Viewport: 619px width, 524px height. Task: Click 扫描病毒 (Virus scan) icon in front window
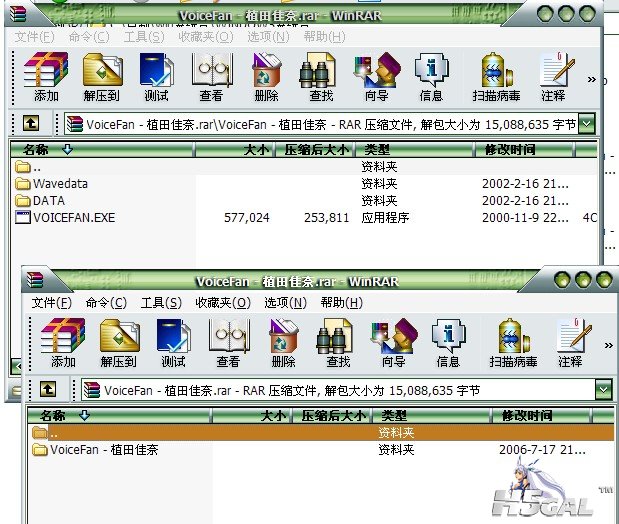click(514, 336)
